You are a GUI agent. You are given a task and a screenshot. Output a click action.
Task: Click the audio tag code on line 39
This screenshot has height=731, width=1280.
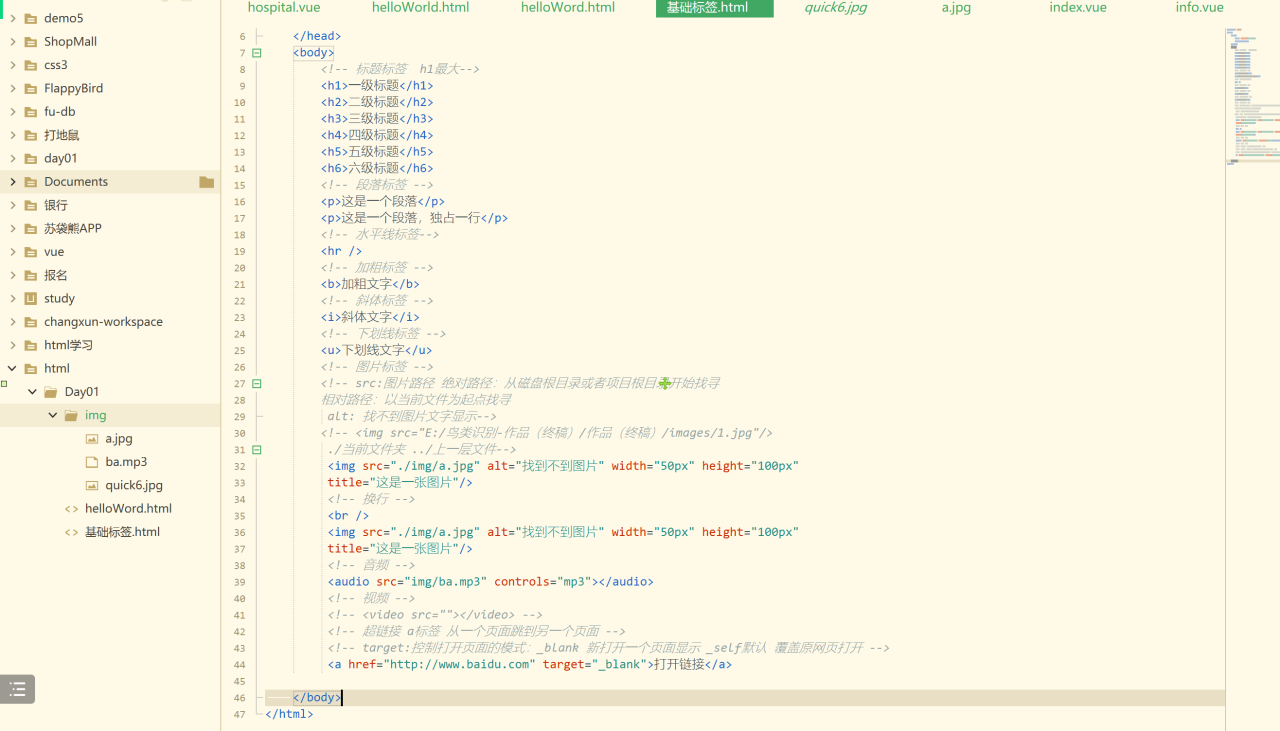[490, 582]
